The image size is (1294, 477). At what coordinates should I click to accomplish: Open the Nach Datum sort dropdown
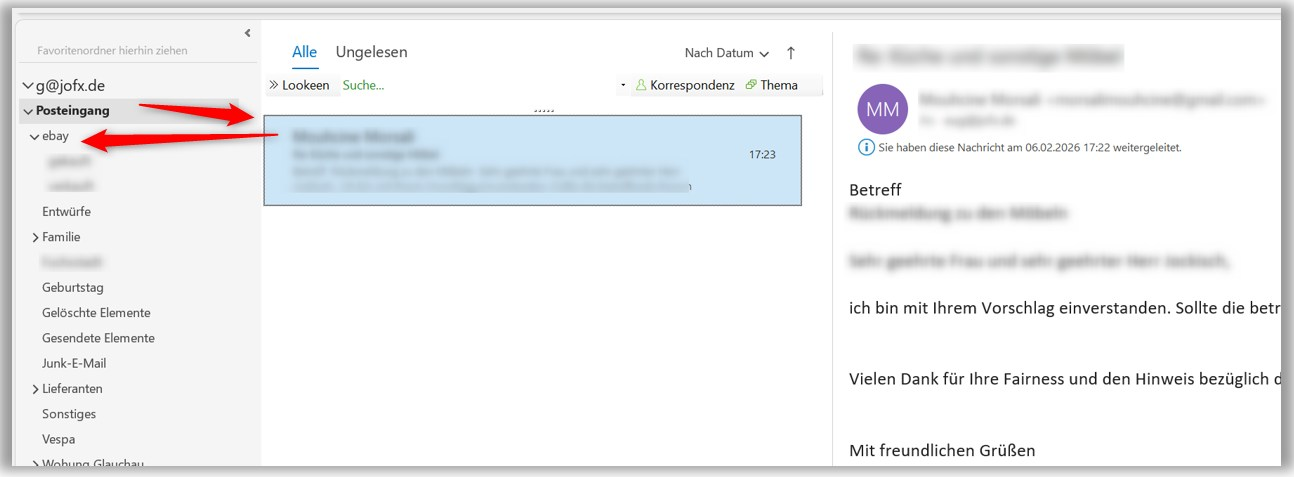coord(727,53)
